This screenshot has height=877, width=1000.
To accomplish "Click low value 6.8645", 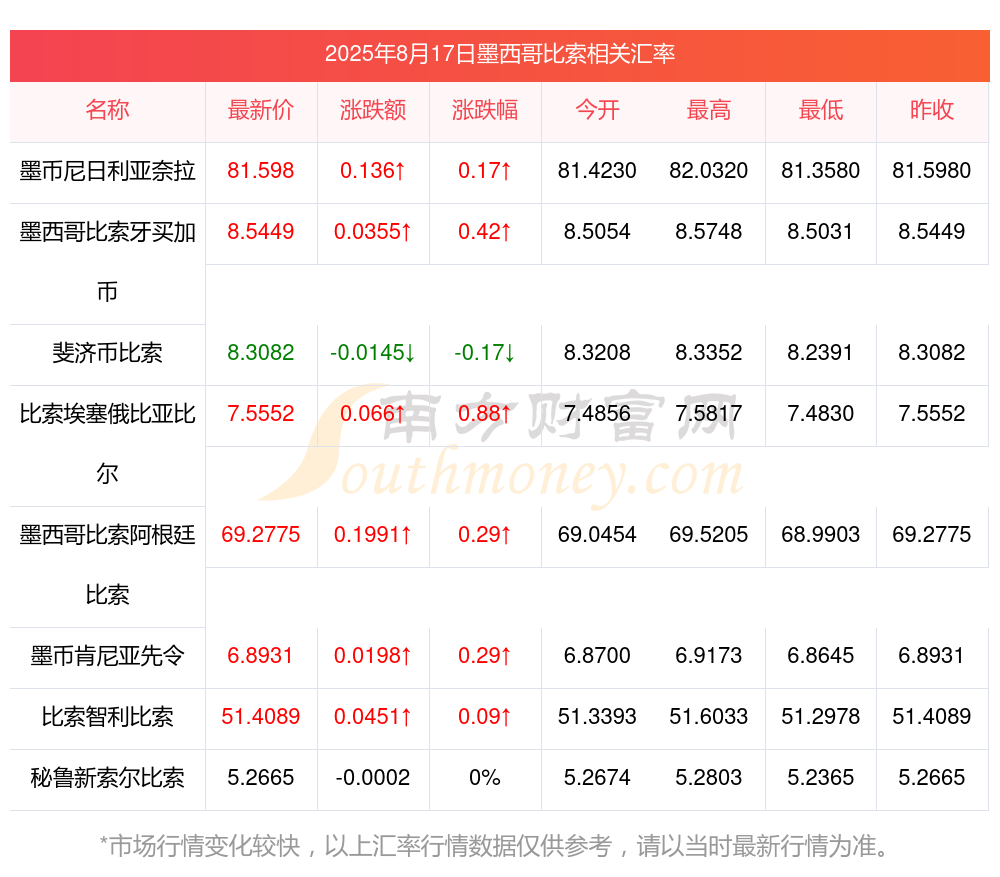I will tap(821, 656).
